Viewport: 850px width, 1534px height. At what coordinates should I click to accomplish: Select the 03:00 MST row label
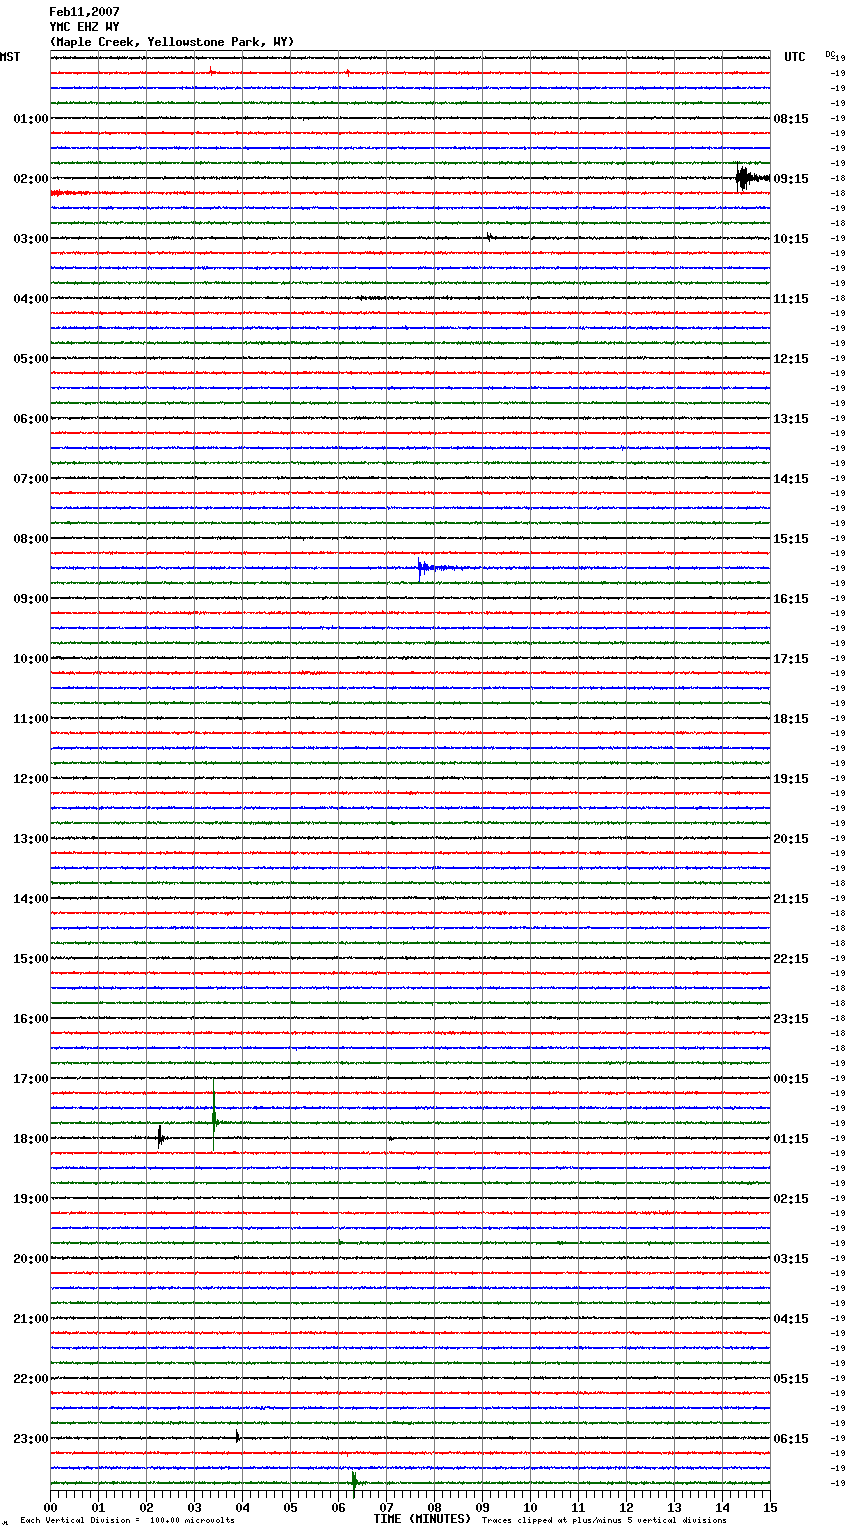(31, 239)
